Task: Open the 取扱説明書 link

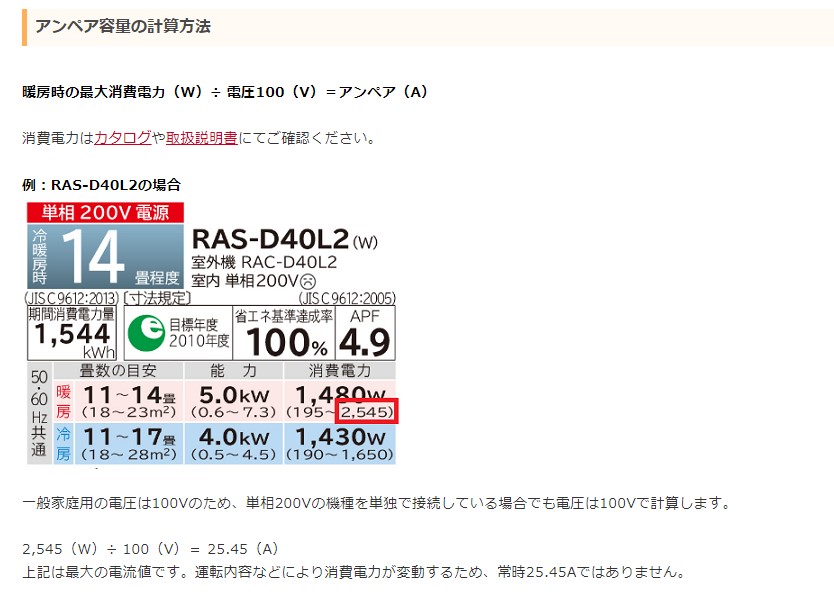Action: click(x=202, y=138)
